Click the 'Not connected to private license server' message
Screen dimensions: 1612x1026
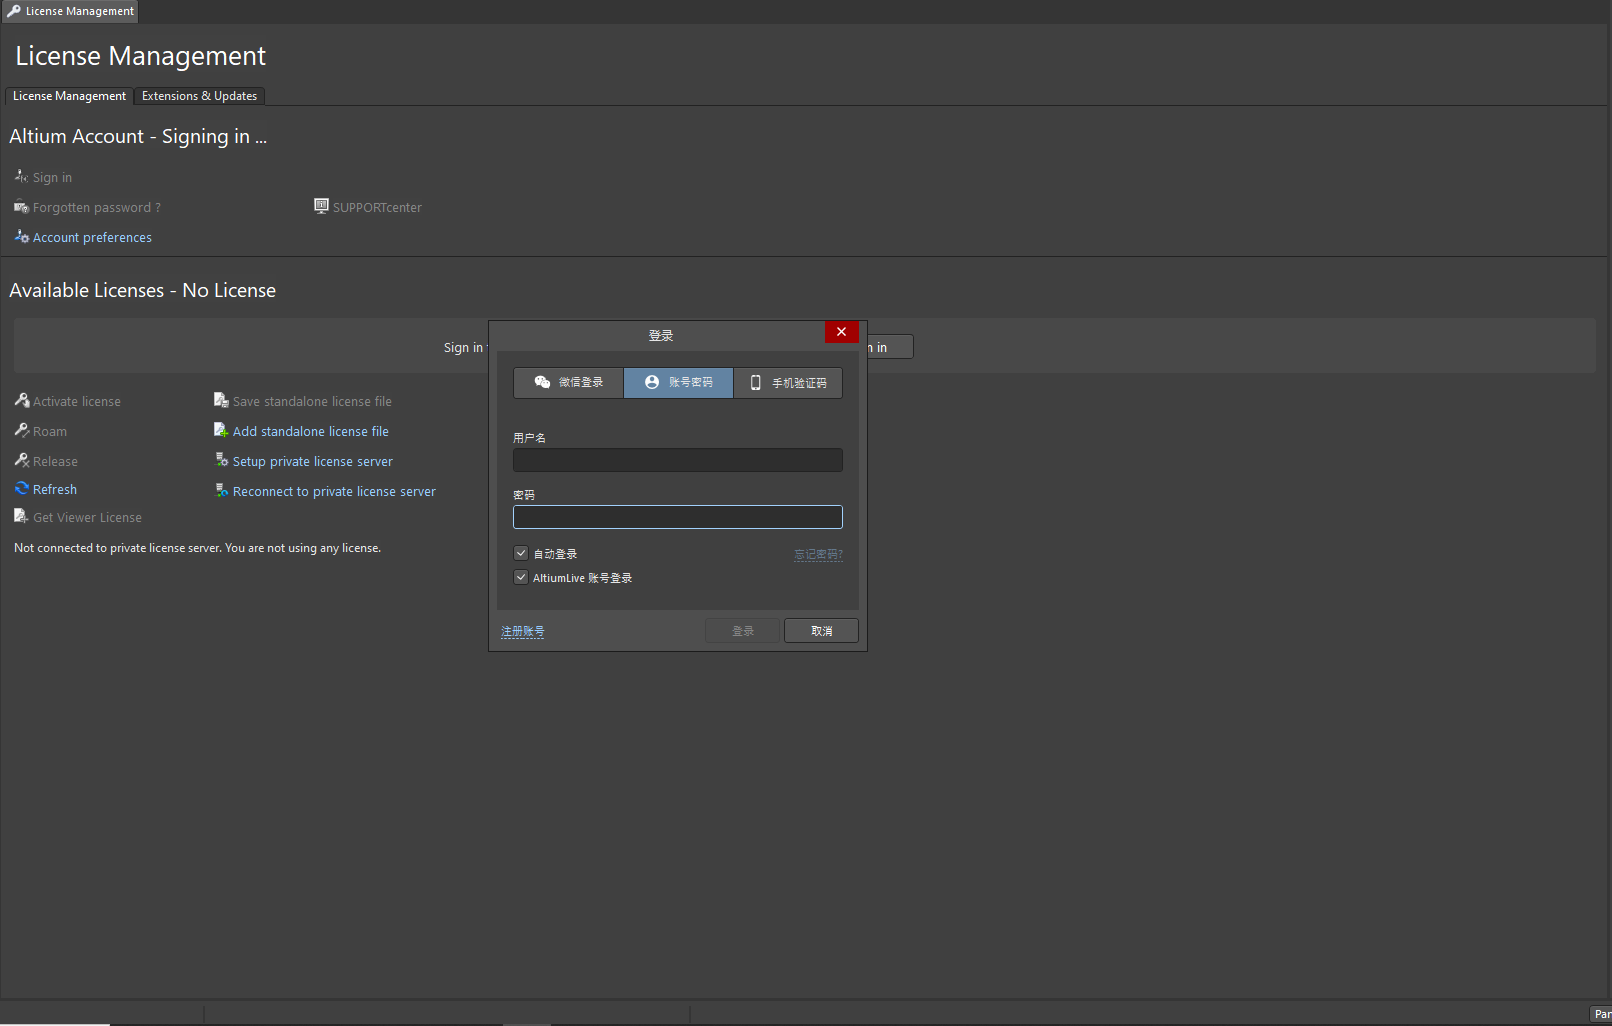[197, 548]
